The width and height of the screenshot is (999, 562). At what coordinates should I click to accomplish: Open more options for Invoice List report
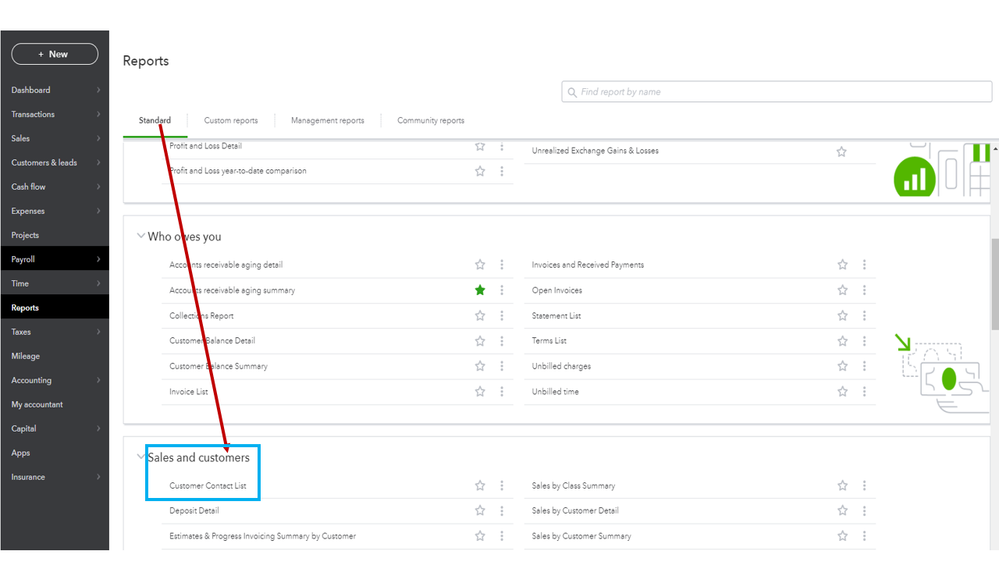click(x=502, y=392)
